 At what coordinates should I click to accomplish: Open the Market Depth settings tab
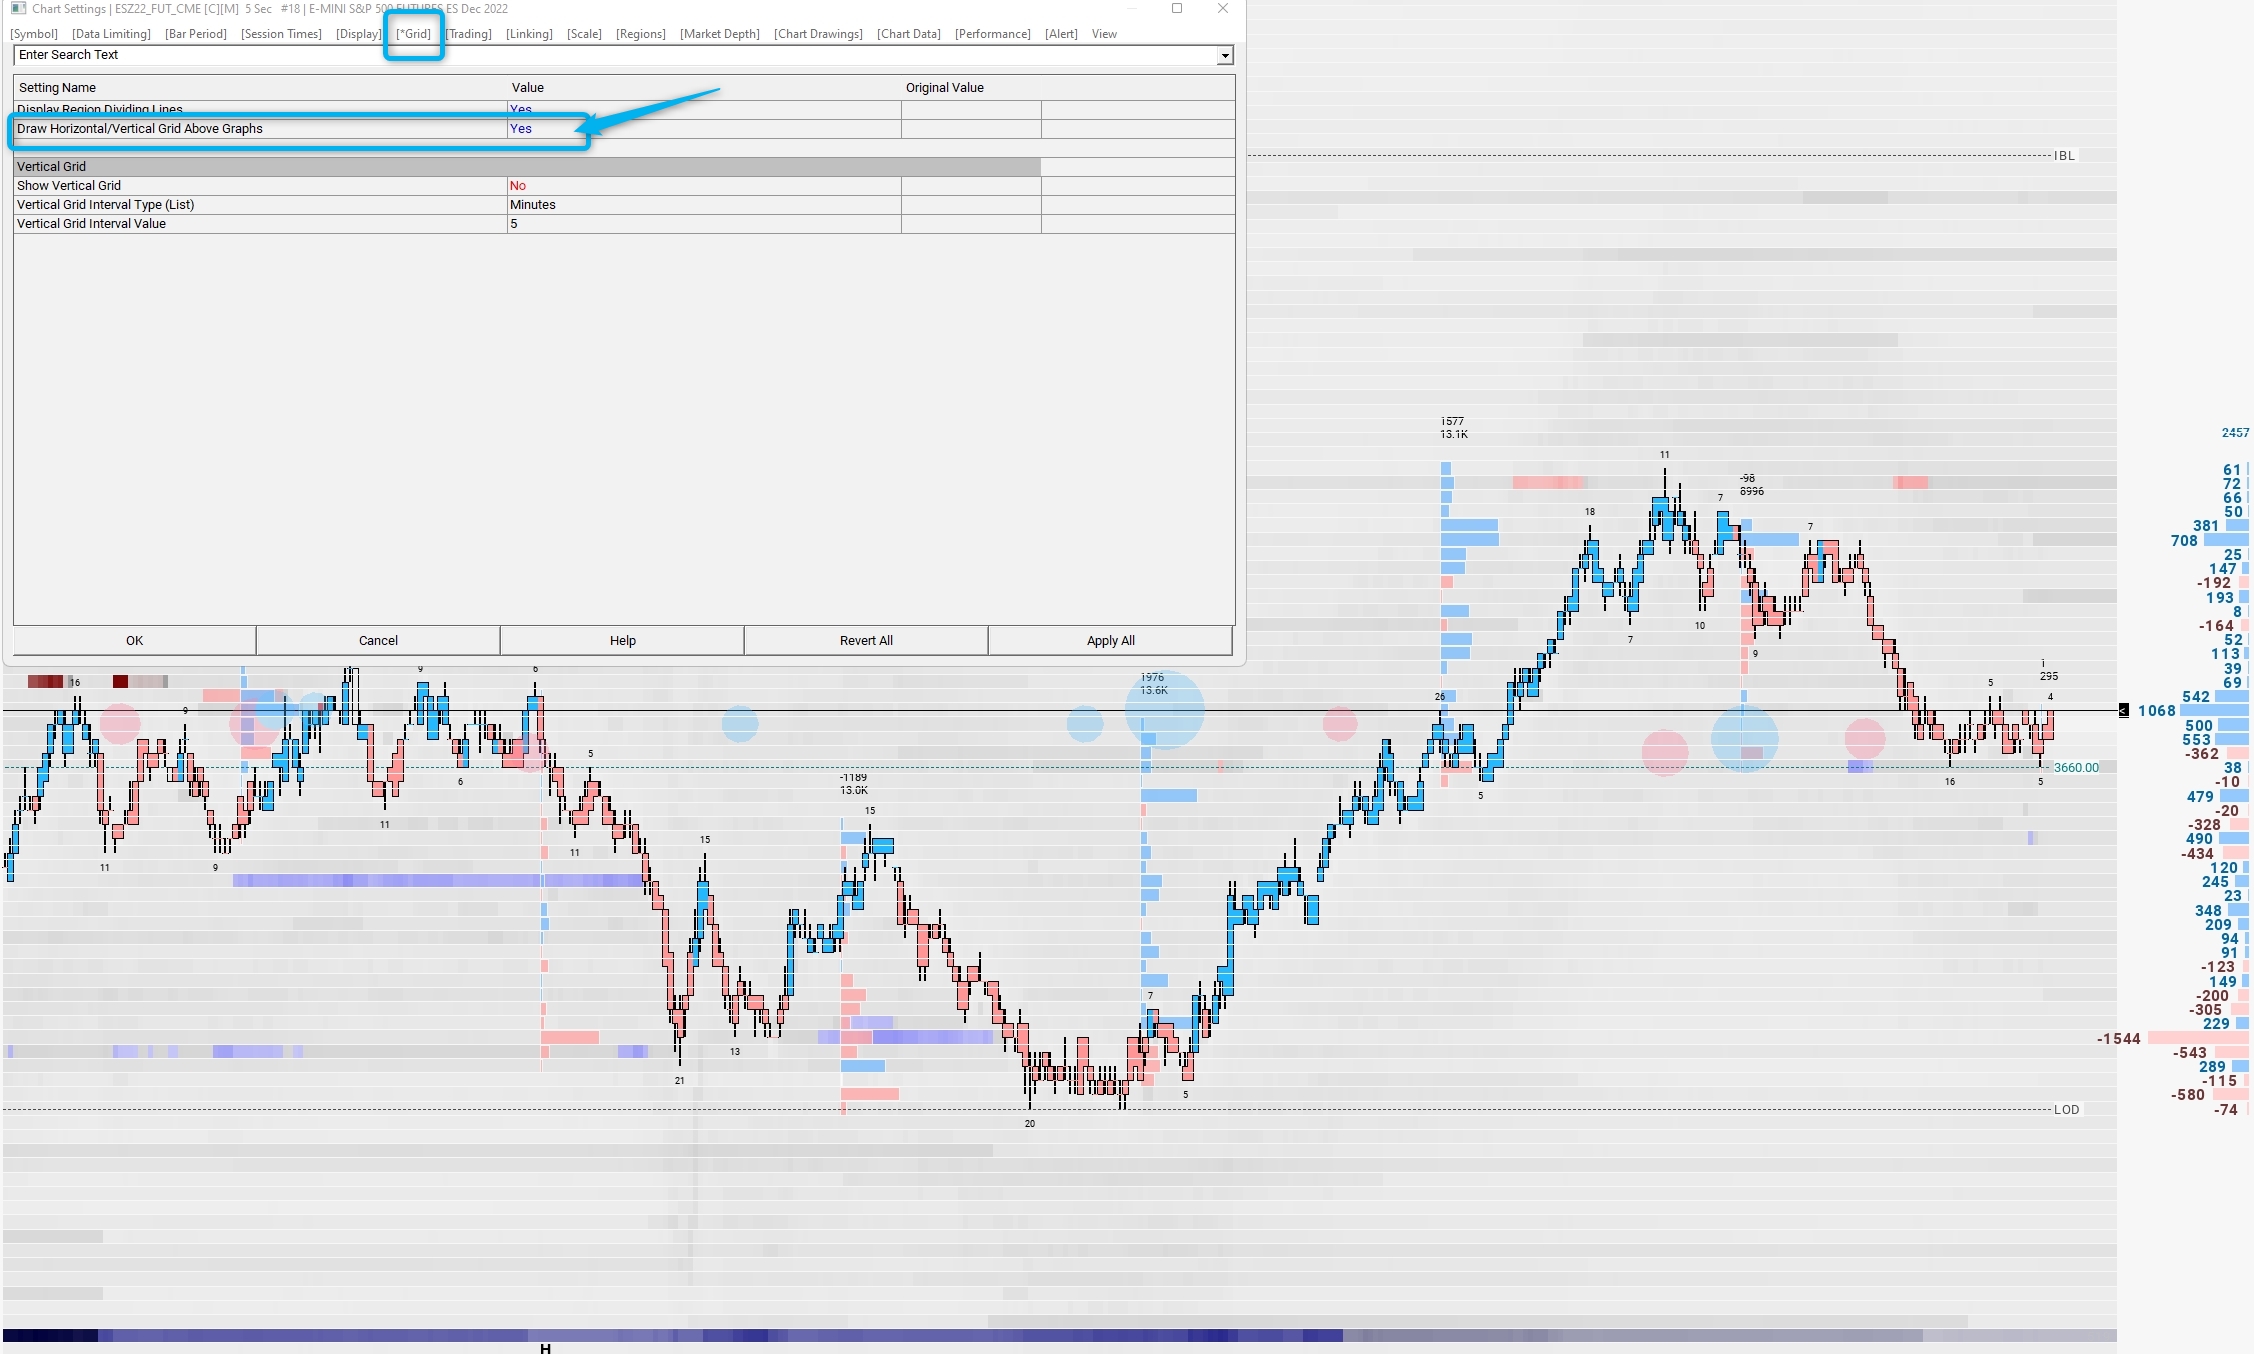point(719,34)
